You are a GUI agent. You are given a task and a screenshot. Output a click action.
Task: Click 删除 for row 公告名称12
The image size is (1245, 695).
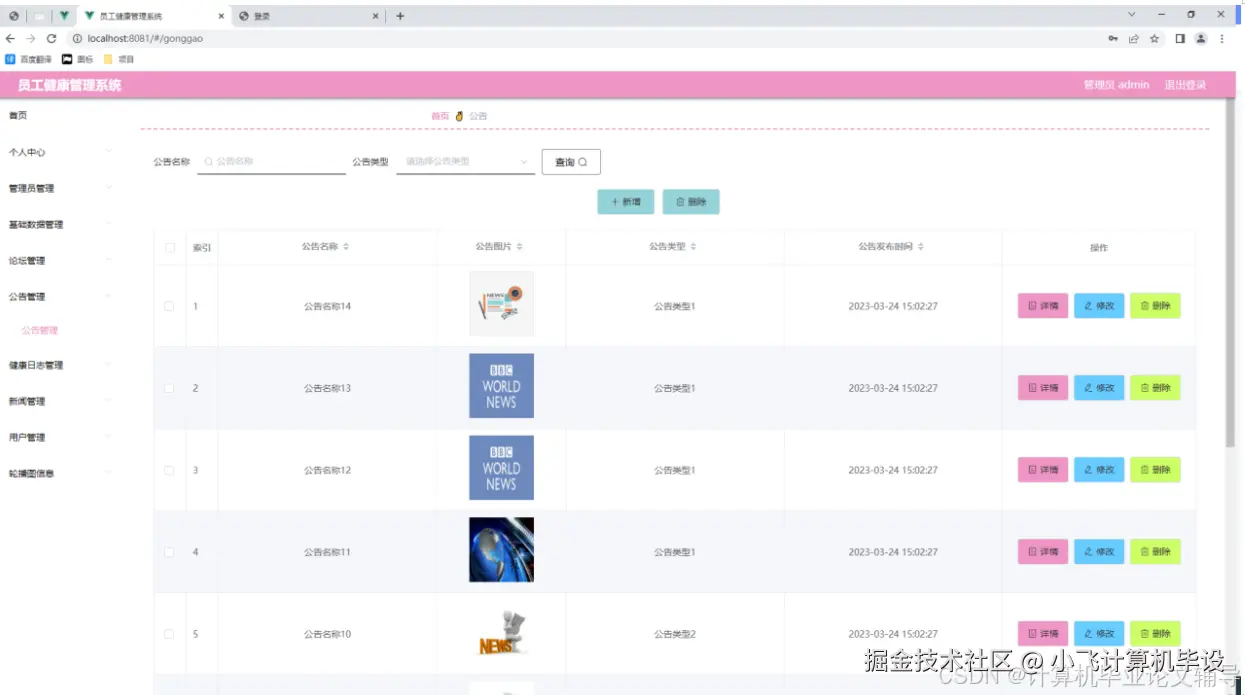tap(1155, 470)
